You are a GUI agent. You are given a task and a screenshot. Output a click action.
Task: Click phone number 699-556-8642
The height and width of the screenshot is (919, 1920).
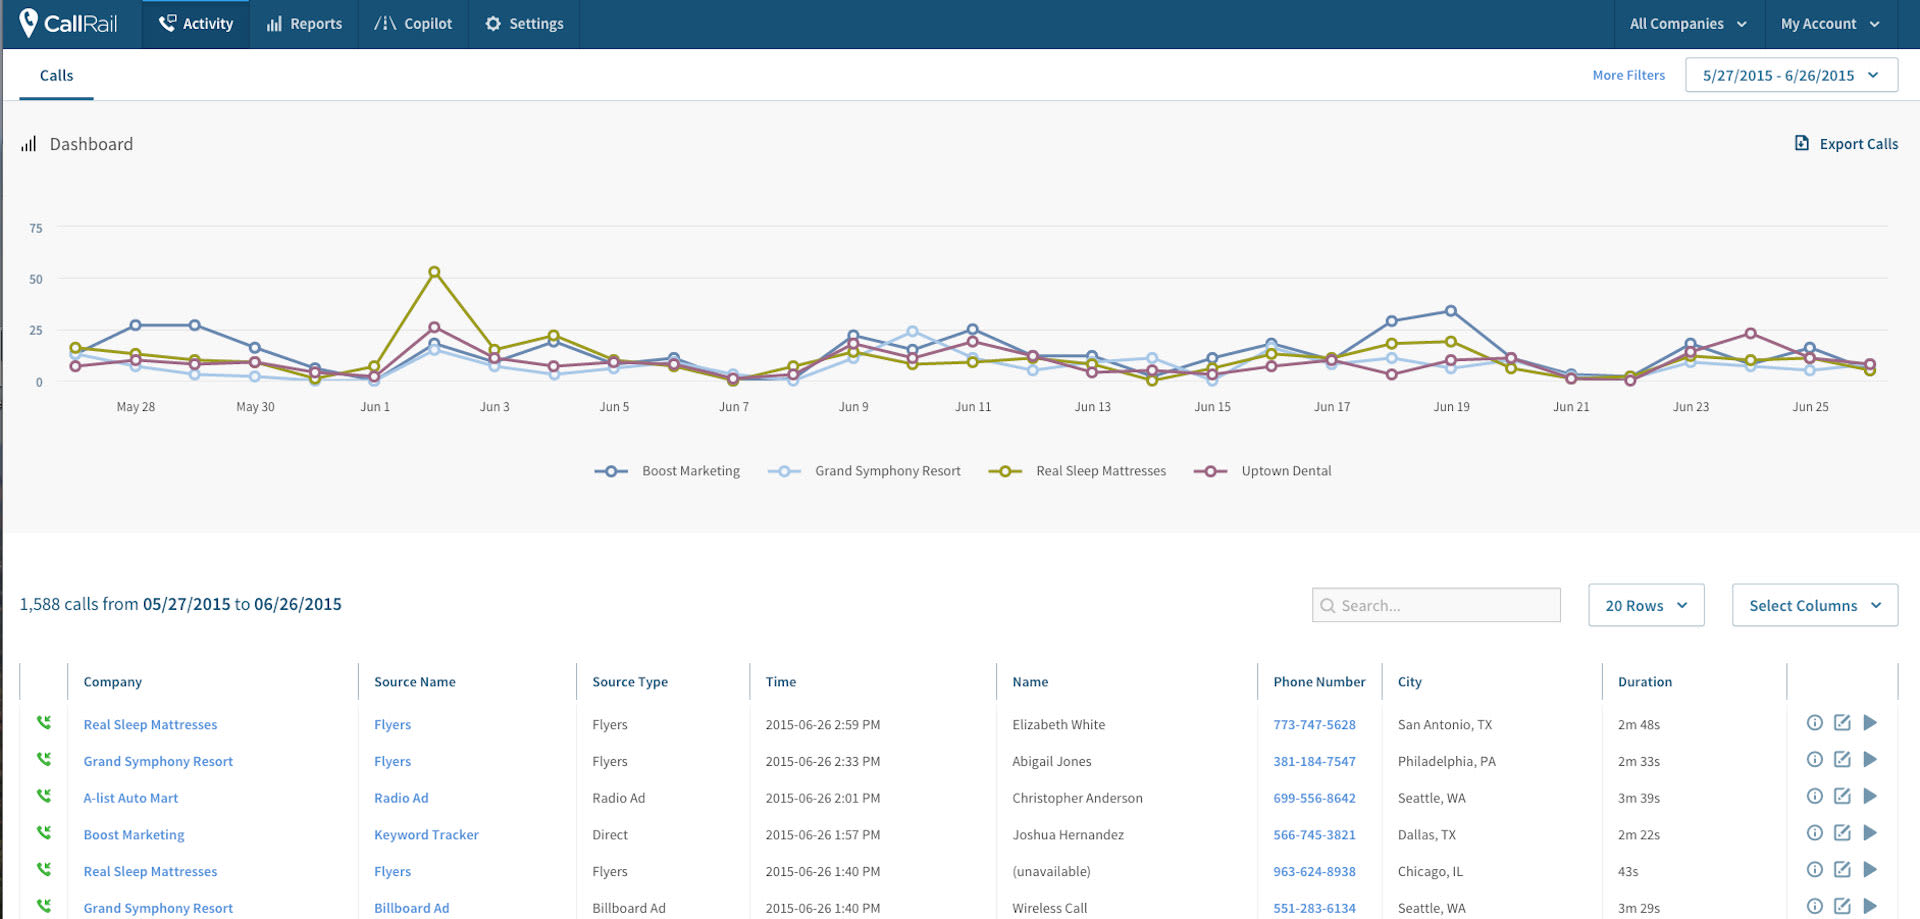coord(1314,798)
